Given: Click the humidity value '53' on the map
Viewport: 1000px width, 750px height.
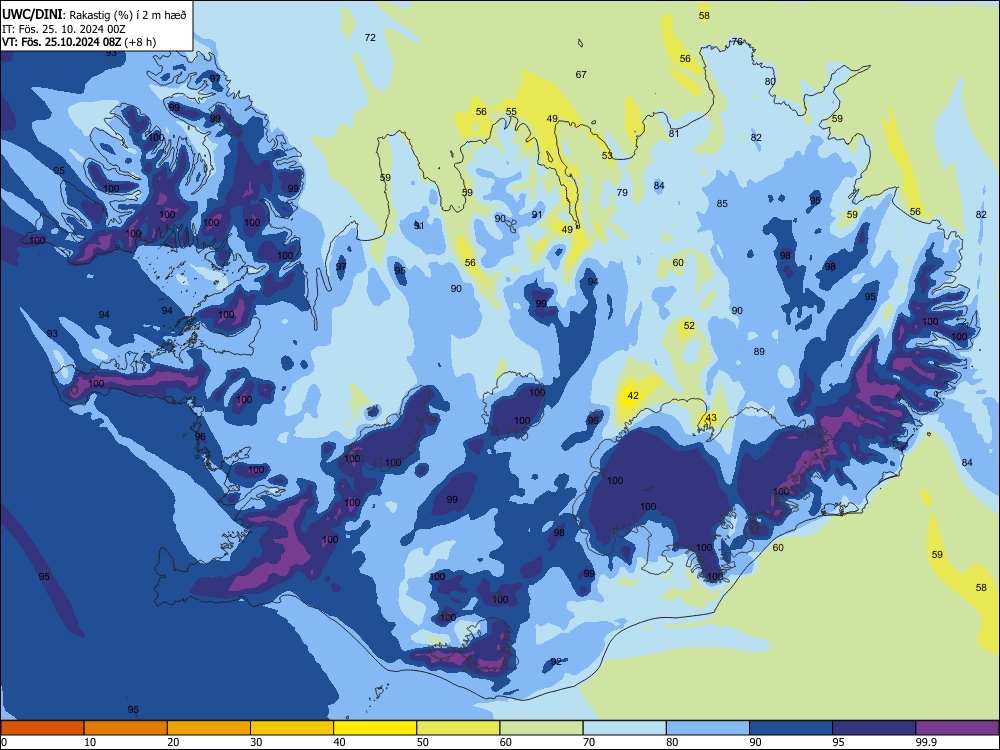Looking at the screenshot, I should point(607,156).
